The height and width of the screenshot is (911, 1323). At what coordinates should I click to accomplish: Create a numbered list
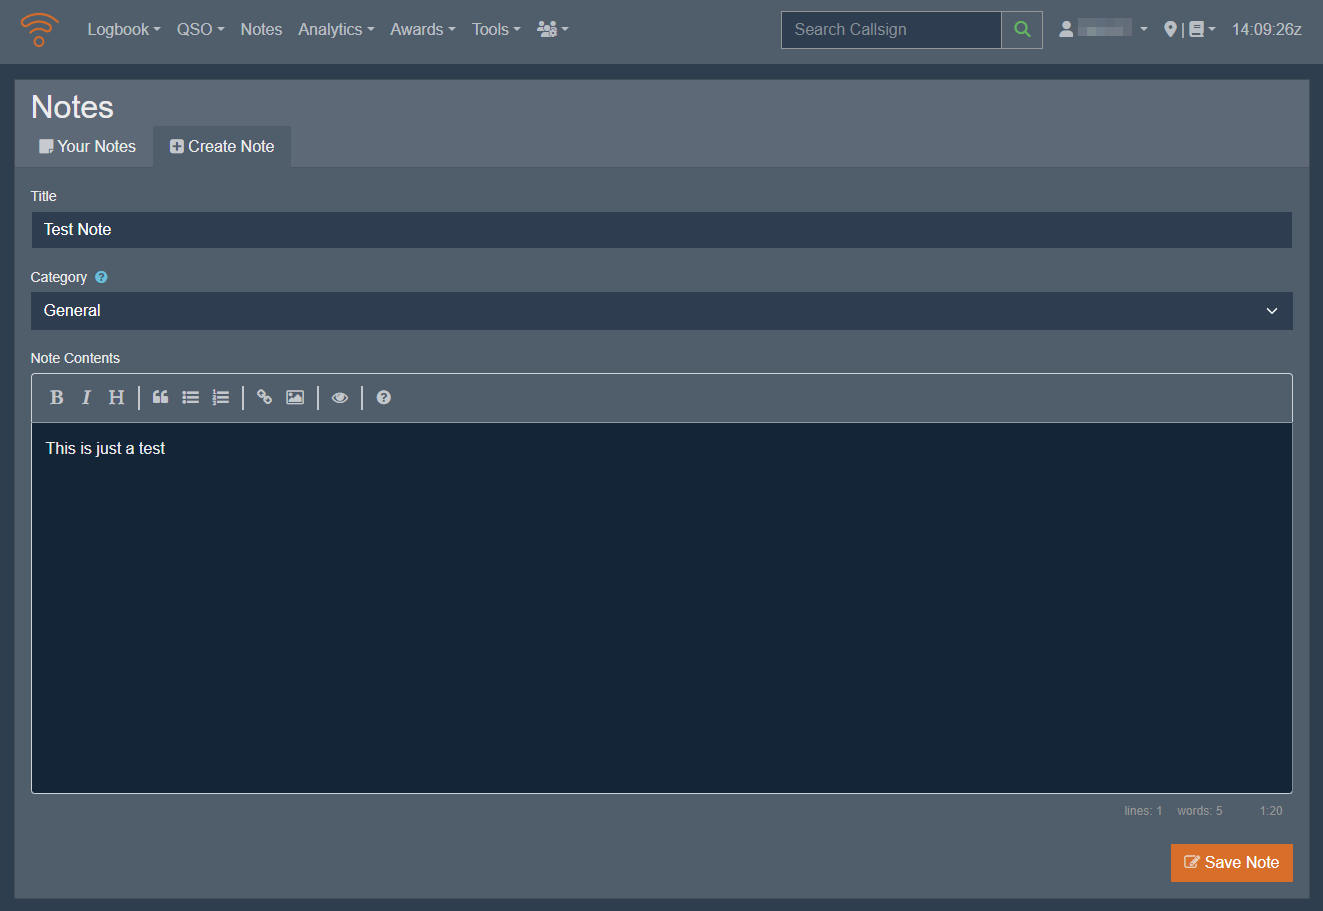tap(221, 398)
